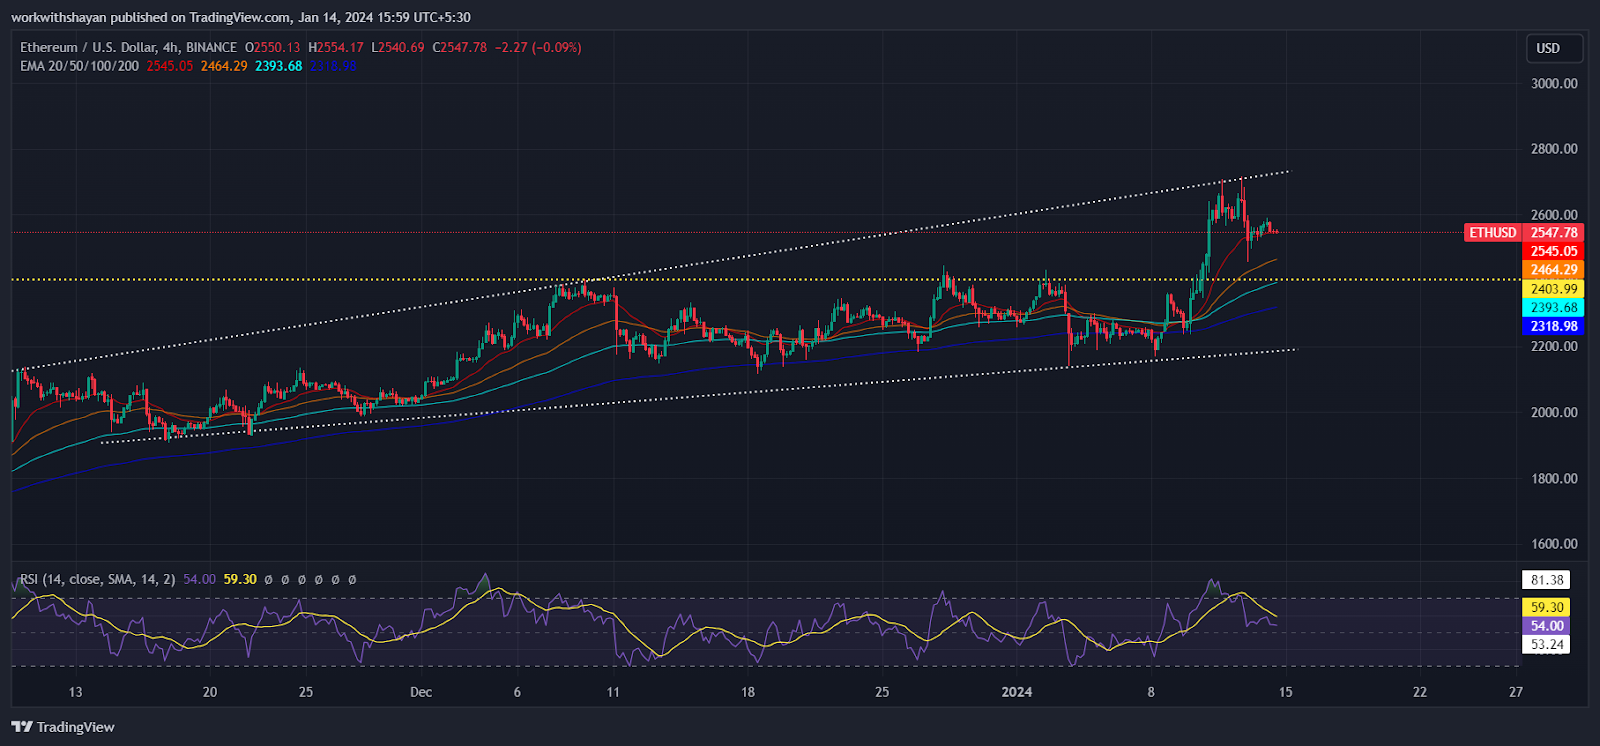Image resolution: width=1600 pixels, height=746 pixels.
Task: Select the yellow 59.30 RSI scale label
Action: [x=1546, y=607]
